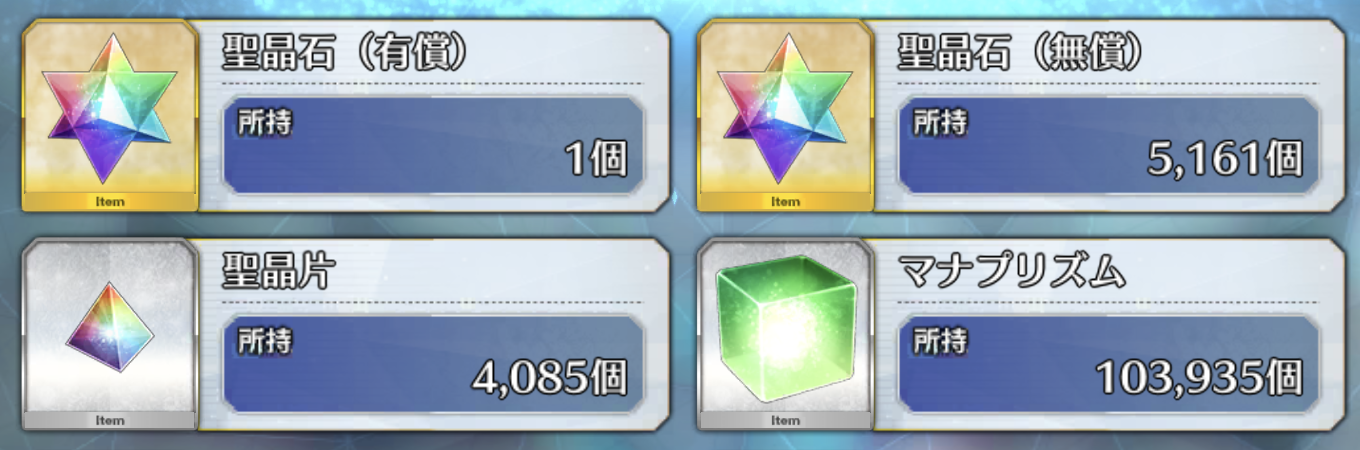This screenshot has height=450, width=1360.
Task: Click the 1個 owned count field
Action: (434, 145)
